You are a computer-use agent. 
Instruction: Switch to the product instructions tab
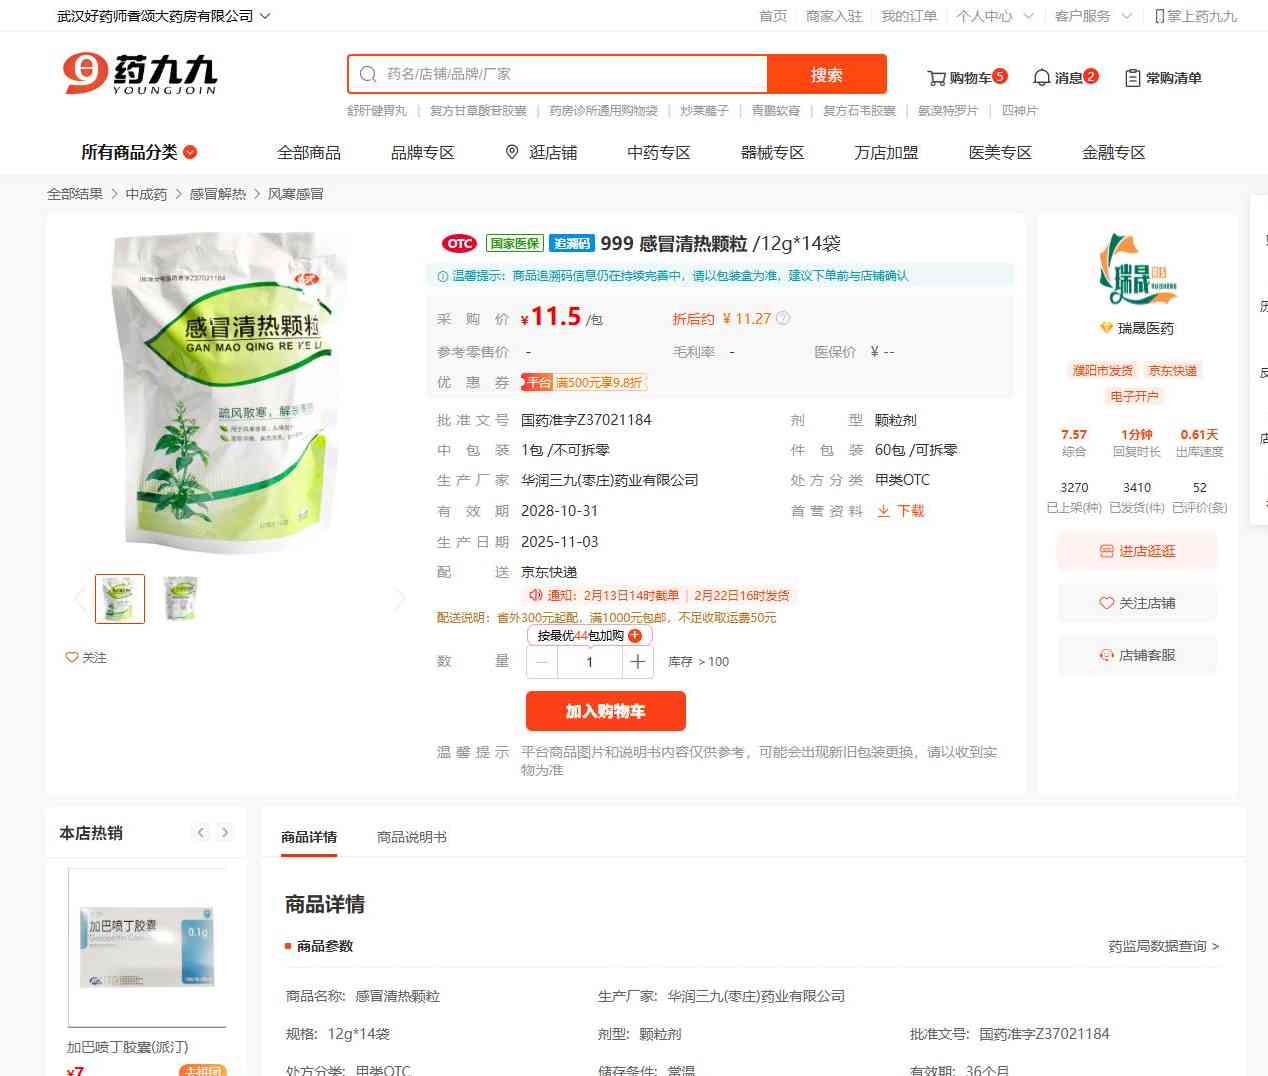pyautogui.click(x=411, y=837)
